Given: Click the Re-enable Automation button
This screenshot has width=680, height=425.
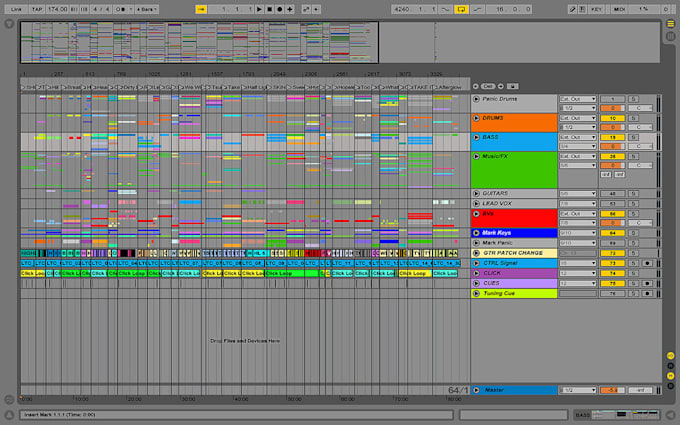Looking at the screenshot, I should [x=317, y=9].
